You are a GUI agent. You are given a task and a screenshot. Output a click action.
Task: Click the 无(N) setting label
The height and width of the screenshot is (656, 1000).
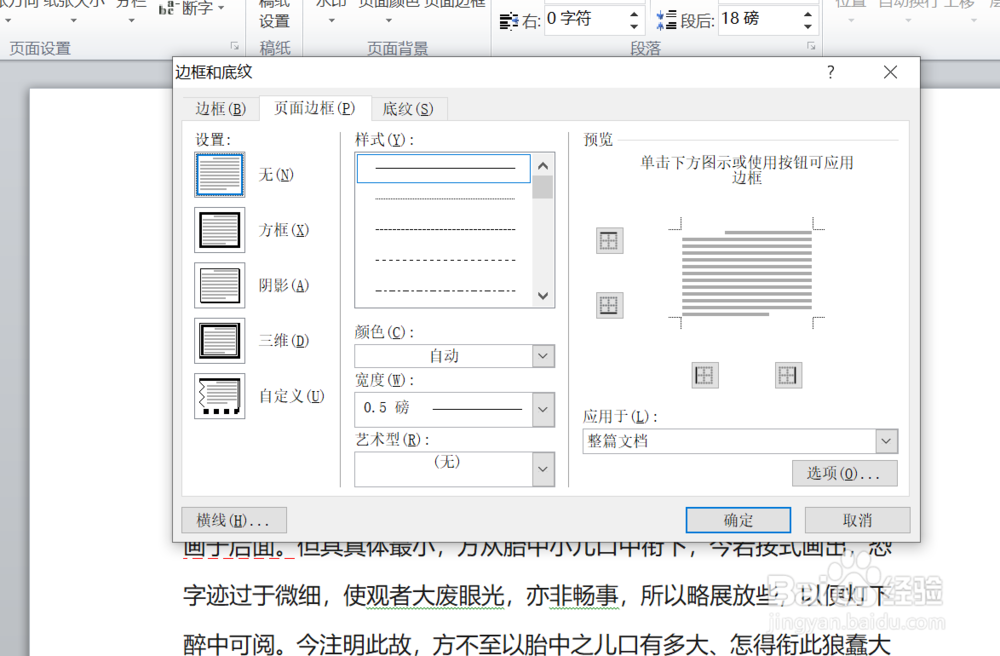[x=276, y=175]
